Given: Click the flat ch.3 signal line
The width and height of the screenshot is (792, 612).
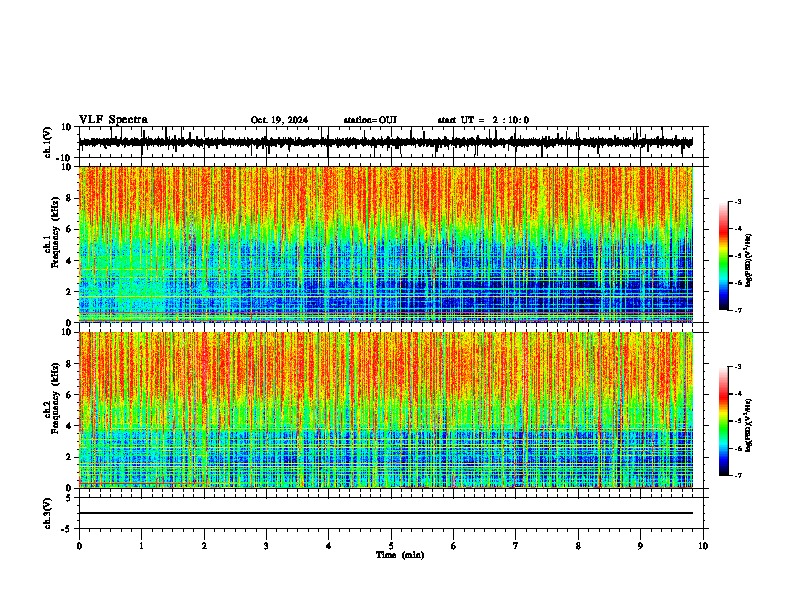Looking at the screenshot, I should tap(385, 513).
